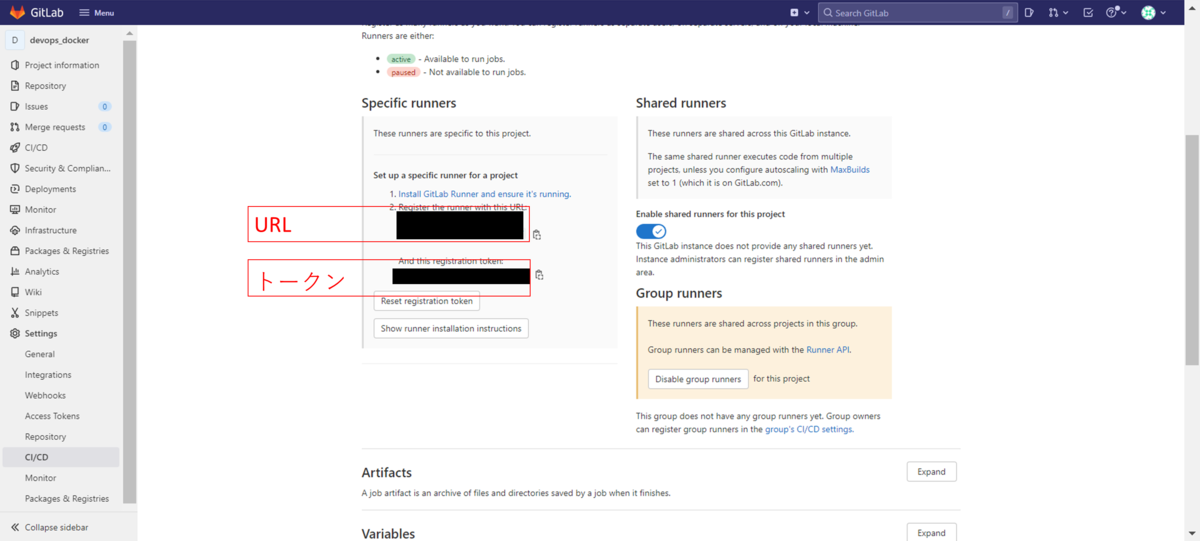The width and height of the screenshot is (1200, 541).
Task: Open Issues icon in top navigation
Action: click(1029, 13)
